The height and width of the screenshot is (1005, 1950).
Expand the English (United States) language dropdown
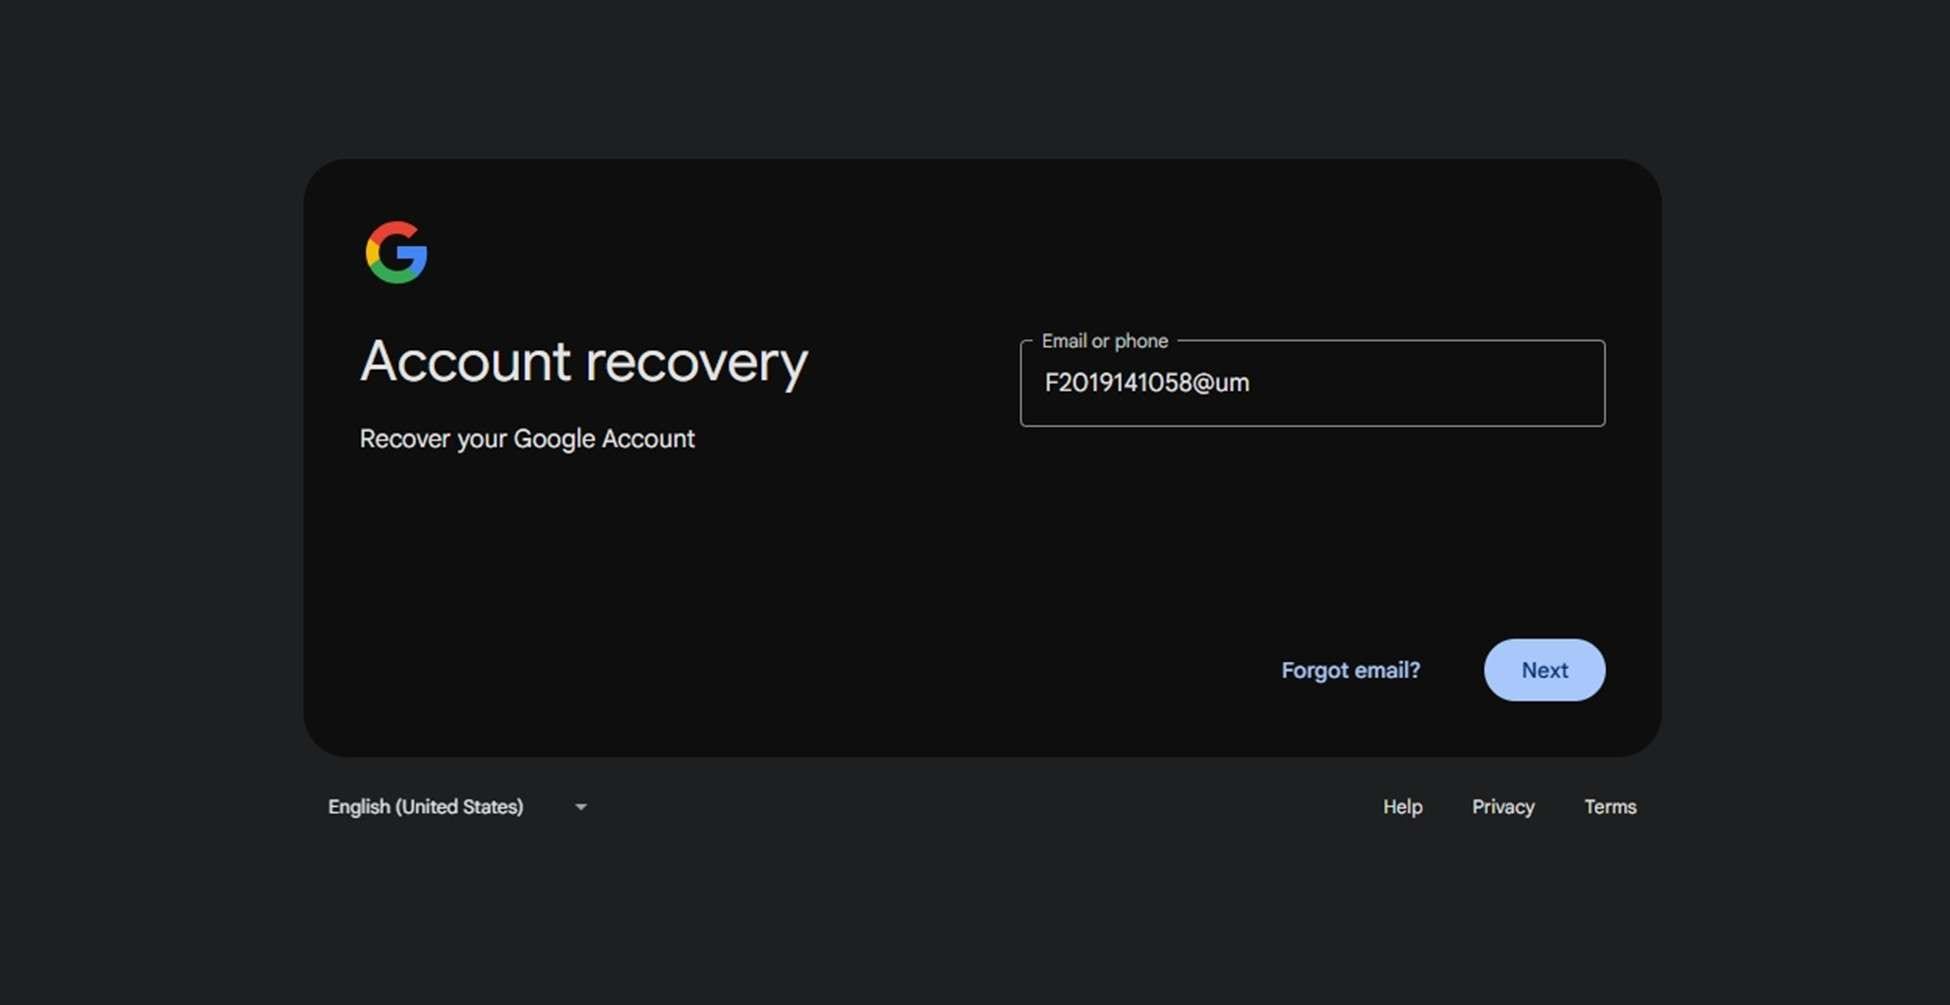tap(458, 807)
